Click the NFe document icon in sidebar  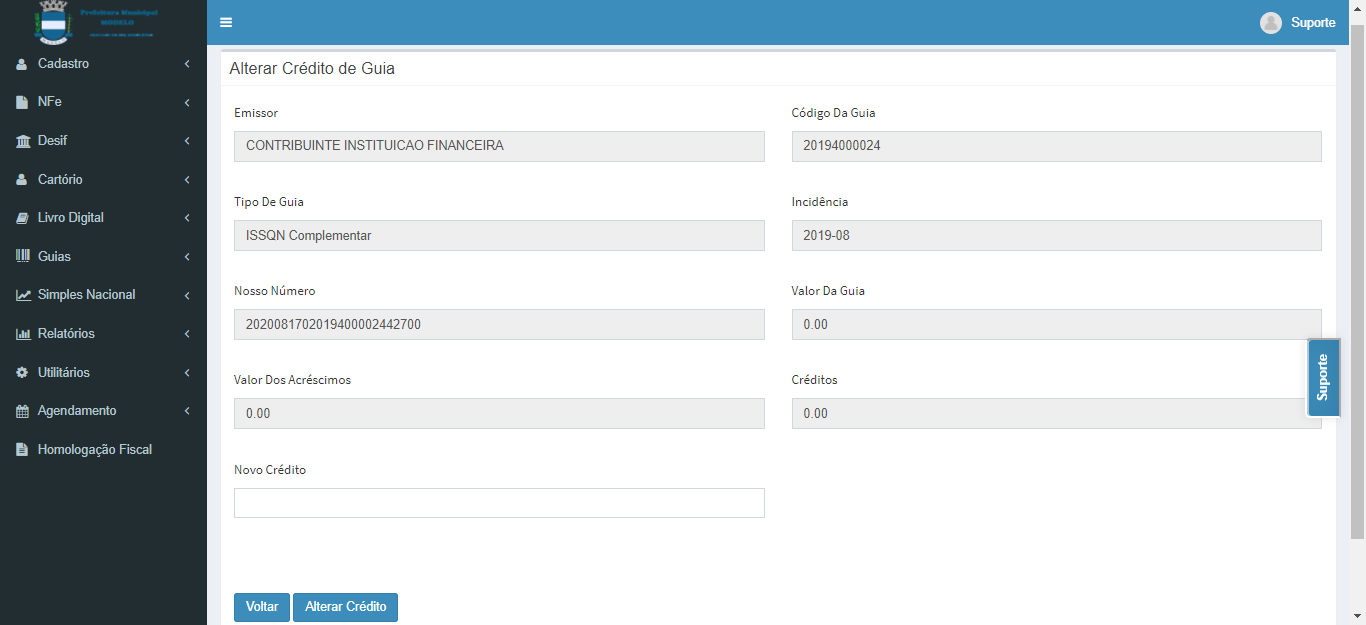pyautogui.click(x=22, y=102)
